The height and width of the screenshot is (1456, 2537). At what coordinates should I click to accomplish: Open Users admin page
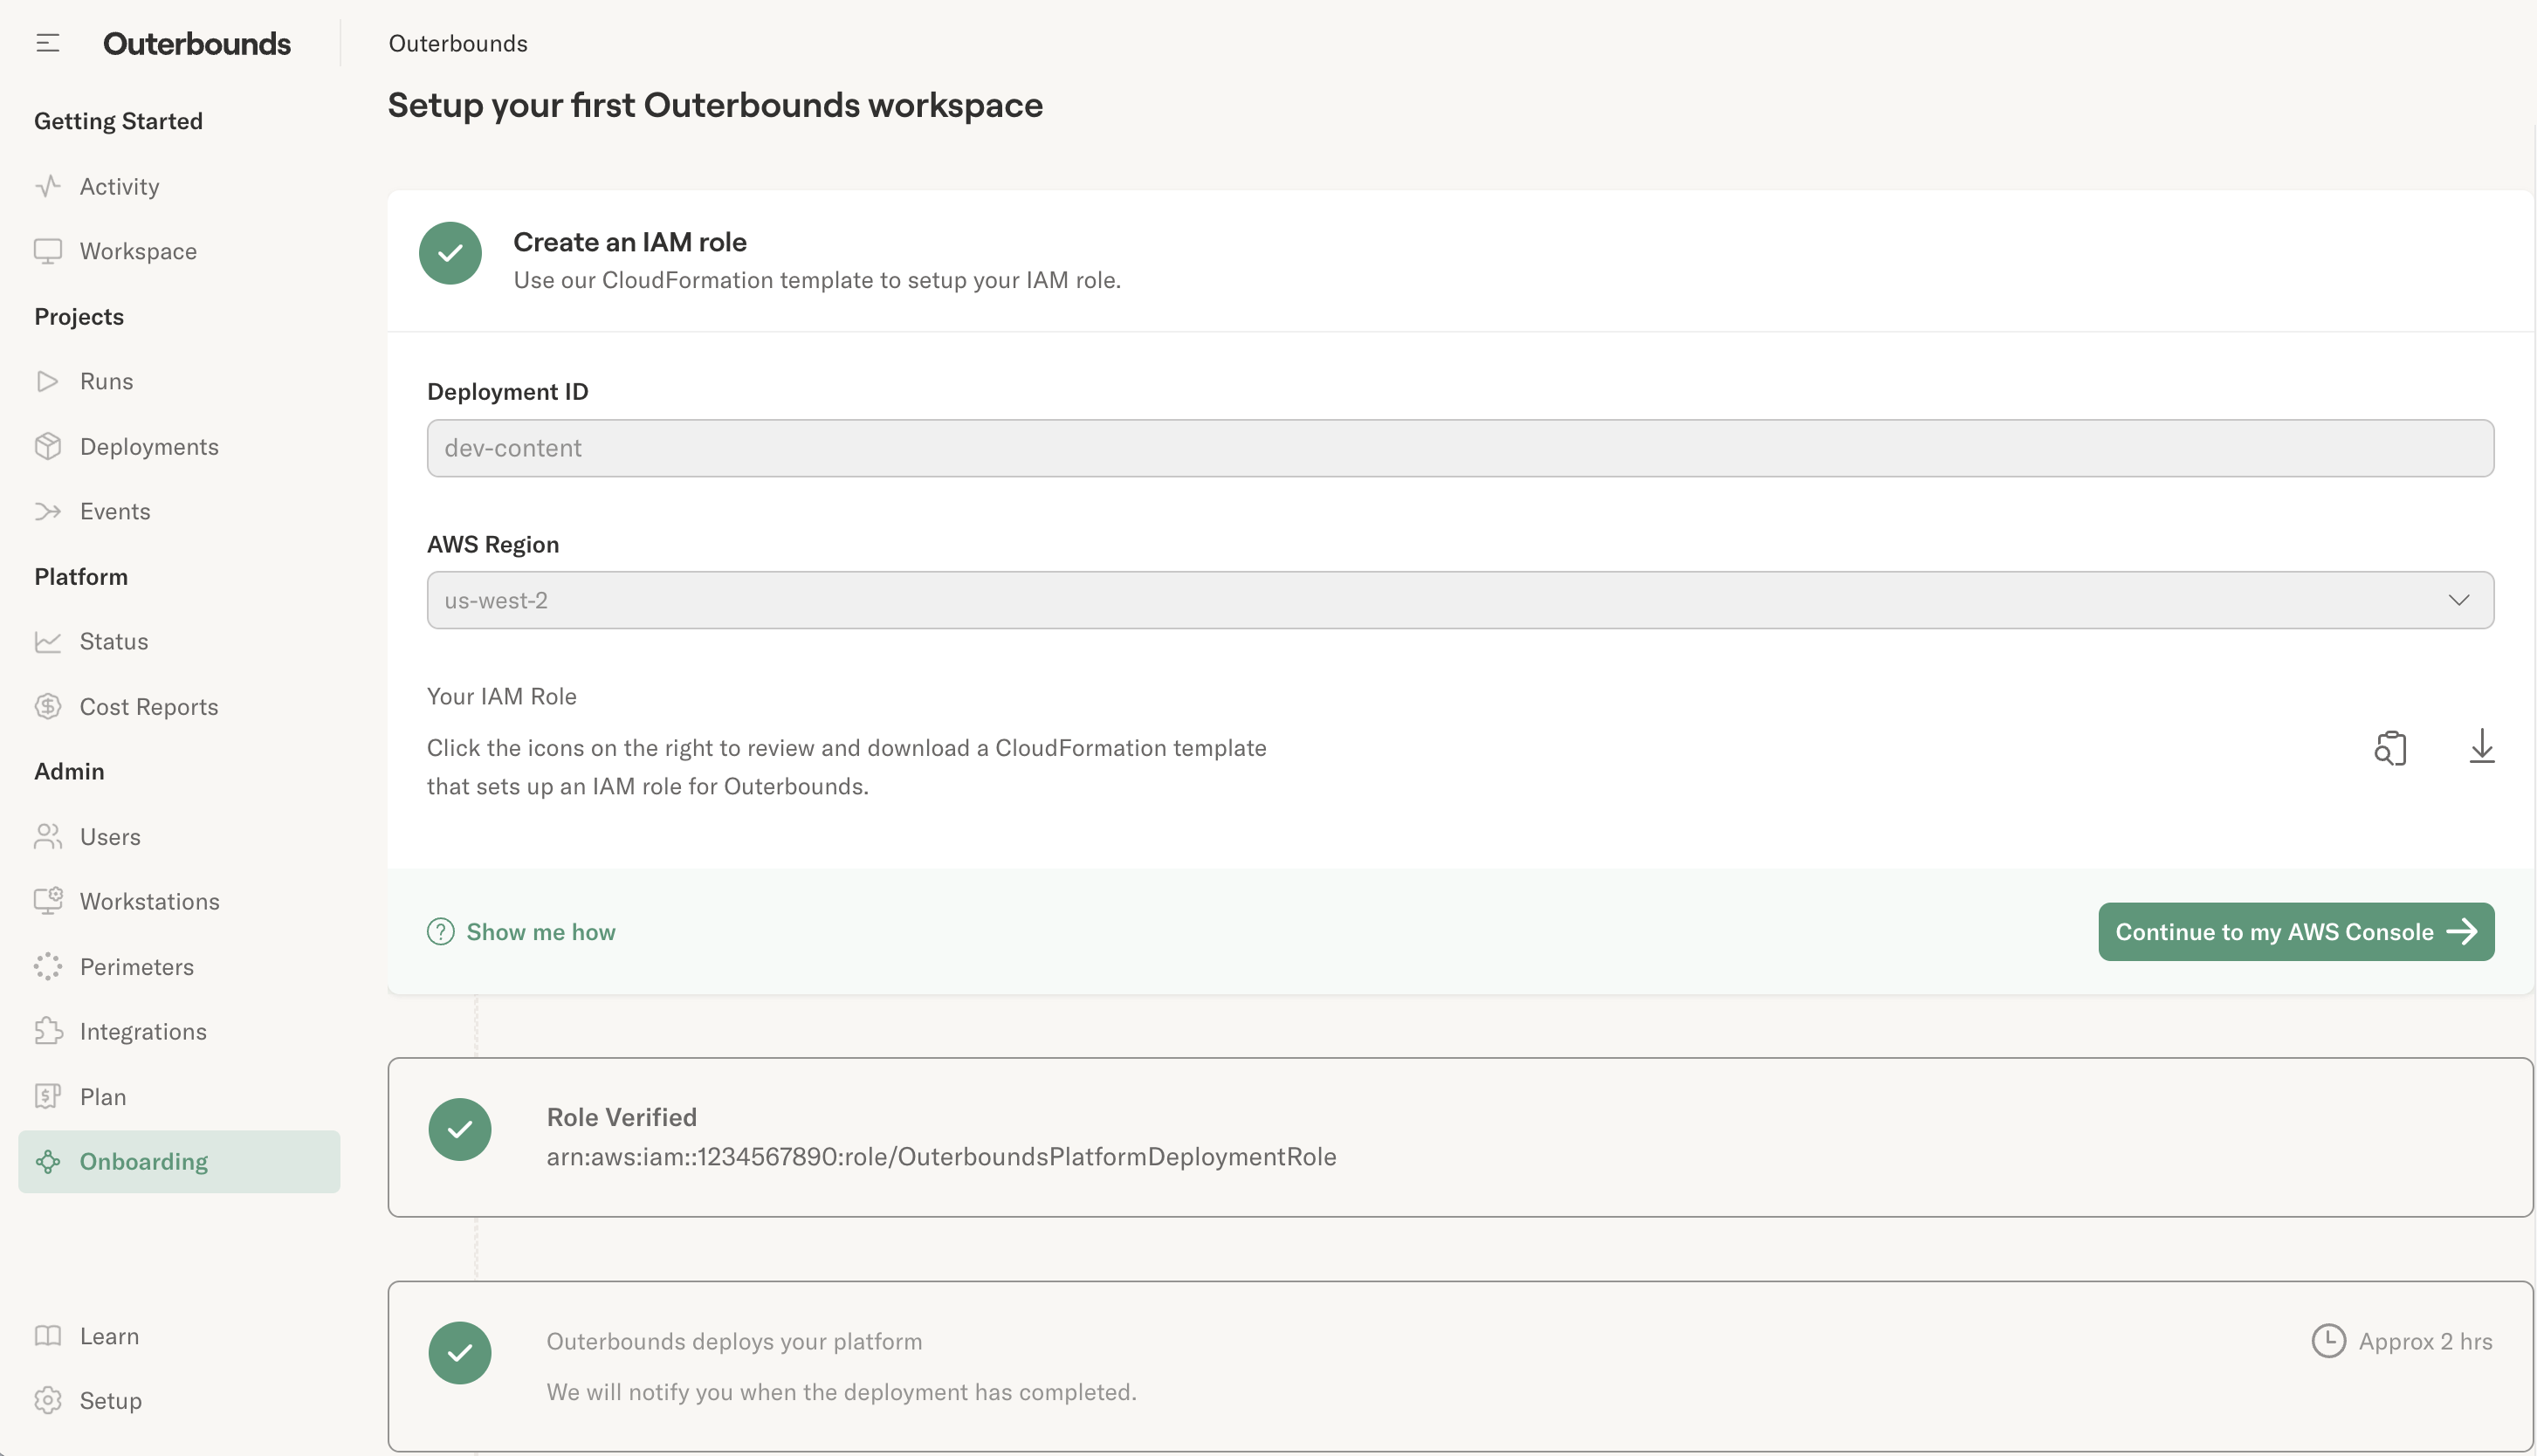179,836
